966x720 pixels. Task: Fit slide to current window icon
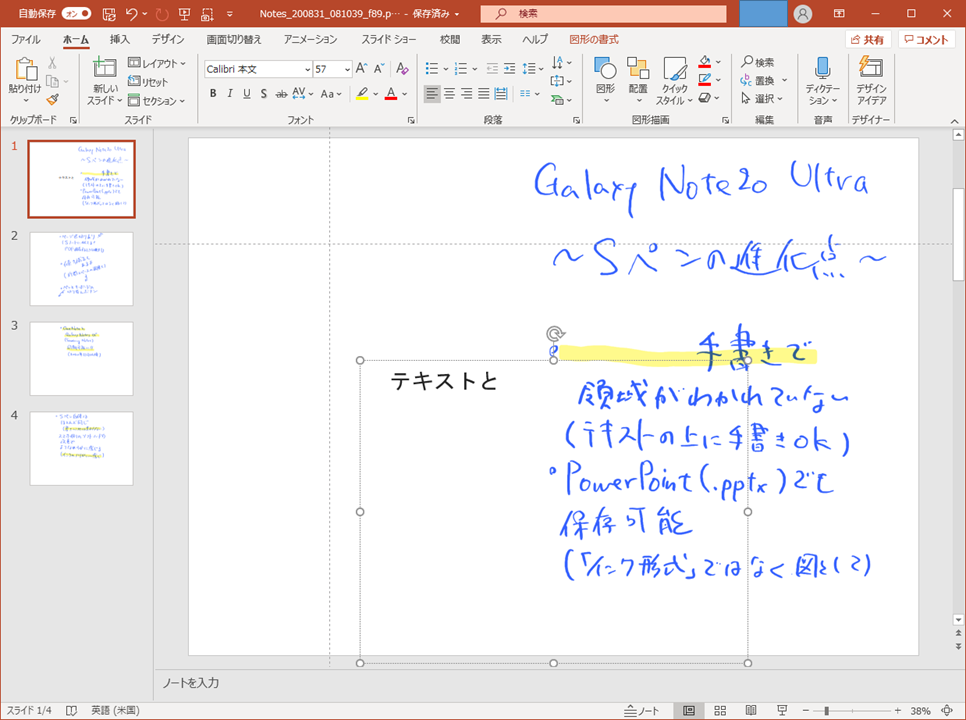coord(948,711)
